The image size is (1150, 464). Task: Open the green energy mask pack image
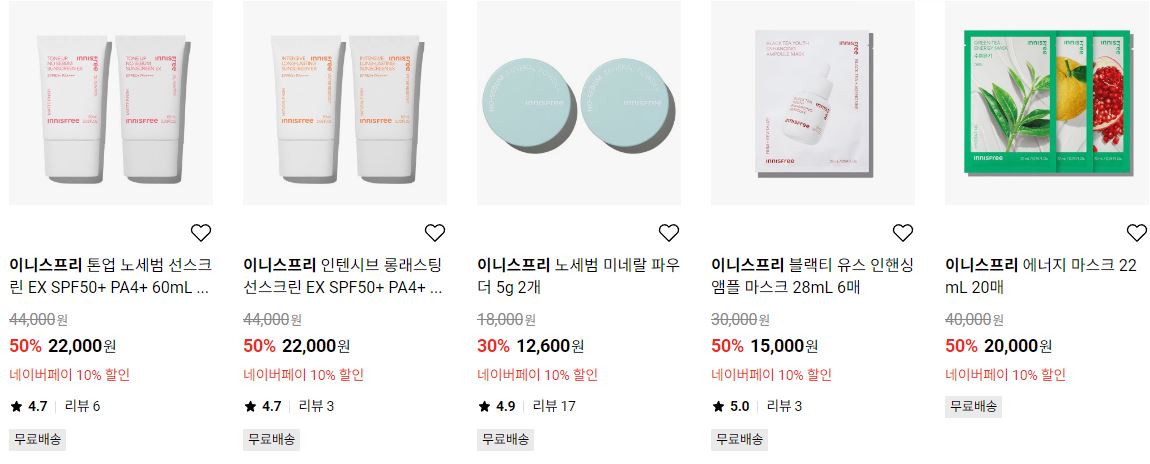[x=1047, y=103]
